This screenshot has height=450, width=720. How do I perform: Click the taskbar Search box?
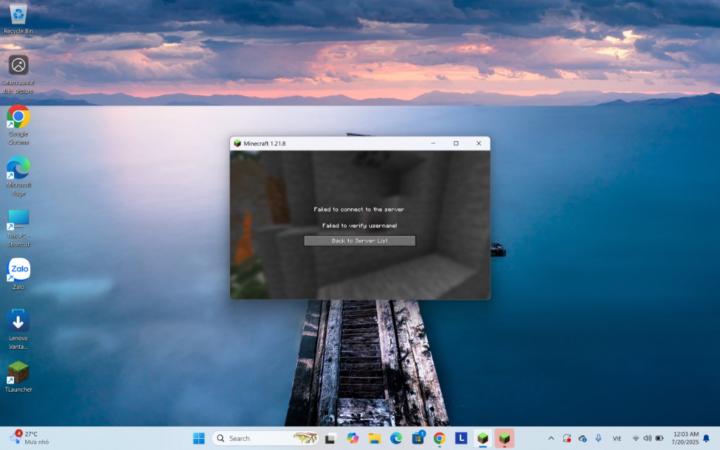[x=266, y=439]
